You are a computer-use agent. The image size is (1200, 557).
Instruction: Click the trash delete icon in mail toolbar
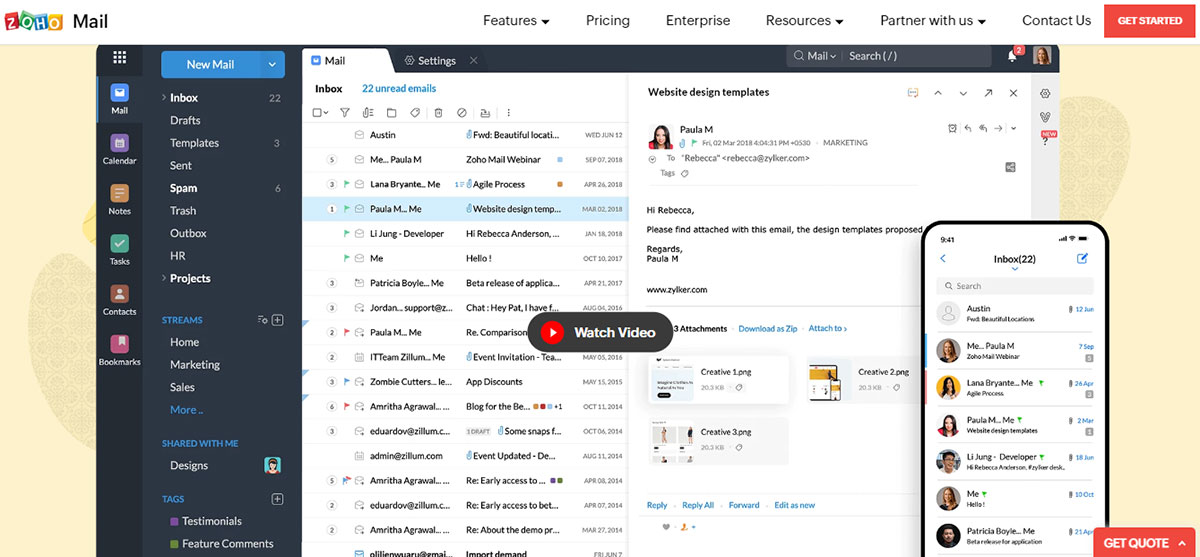(x=438, y=113)
